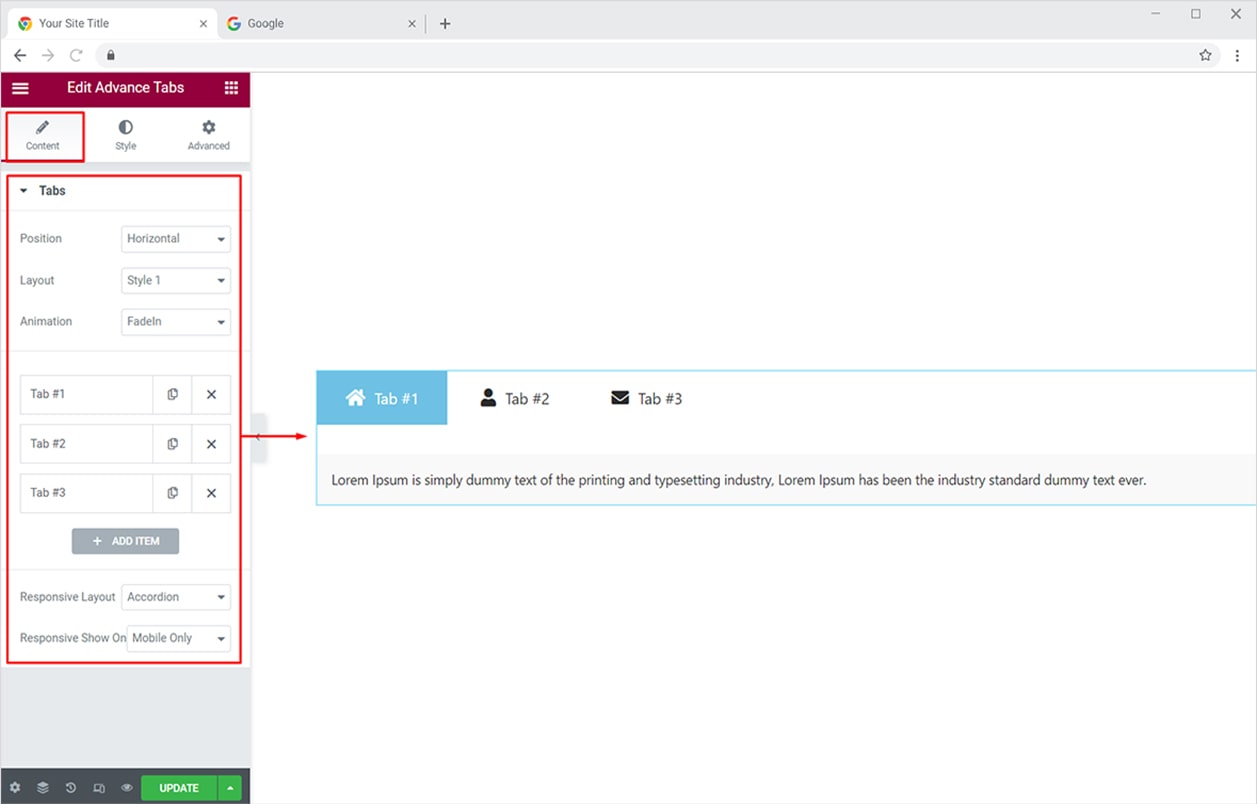Screen dimensions: 1257x804
Task: Toggle Responsive Mode icon in footer
Action: 99,788
